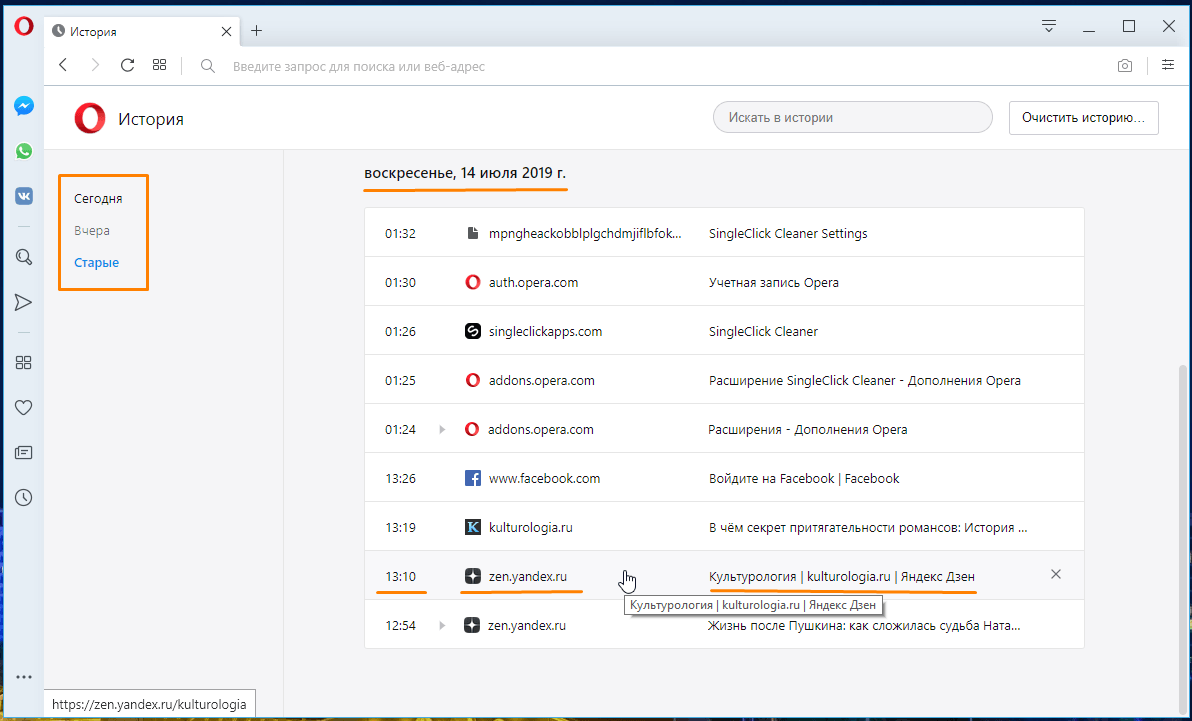Open Учетная запись Opera entry
This screenshot has width=1192, height=721.
tap(774, 282)
